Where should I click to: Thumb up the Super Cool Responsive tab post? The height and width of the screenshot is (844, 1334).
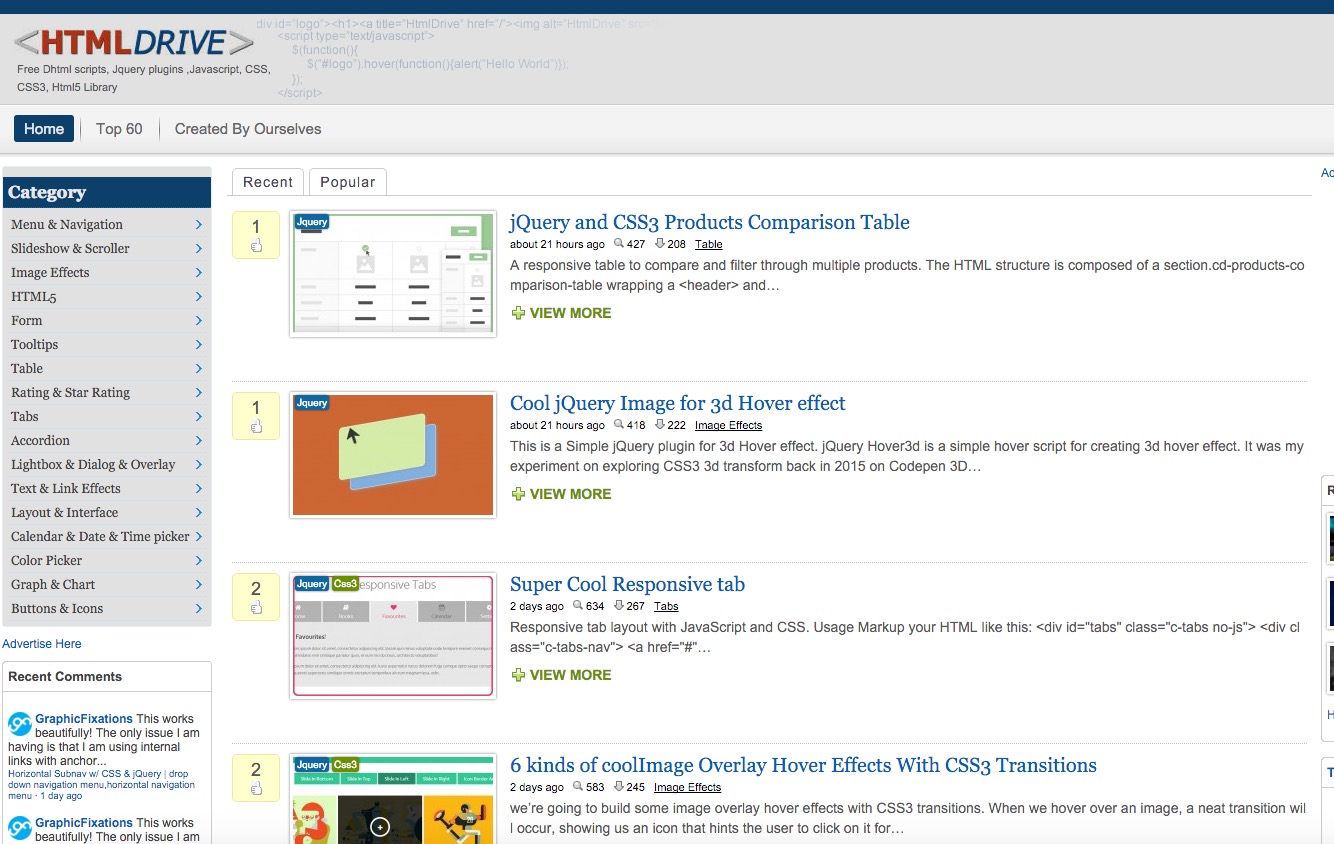click(256, 608)
